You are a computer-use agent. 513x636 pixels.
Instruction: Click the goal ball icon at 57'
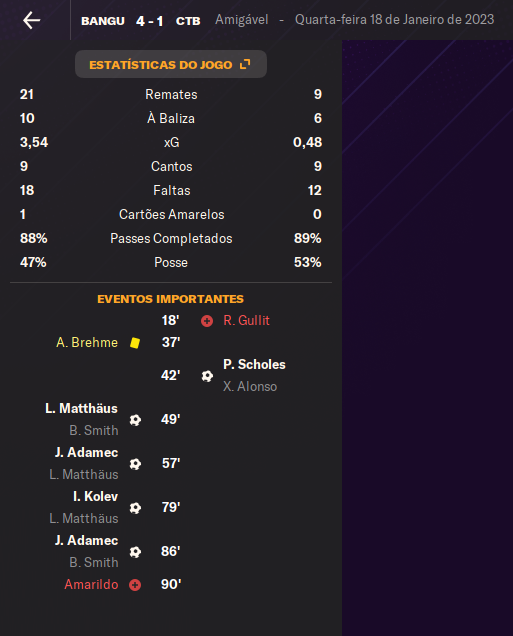coord(135,464)
